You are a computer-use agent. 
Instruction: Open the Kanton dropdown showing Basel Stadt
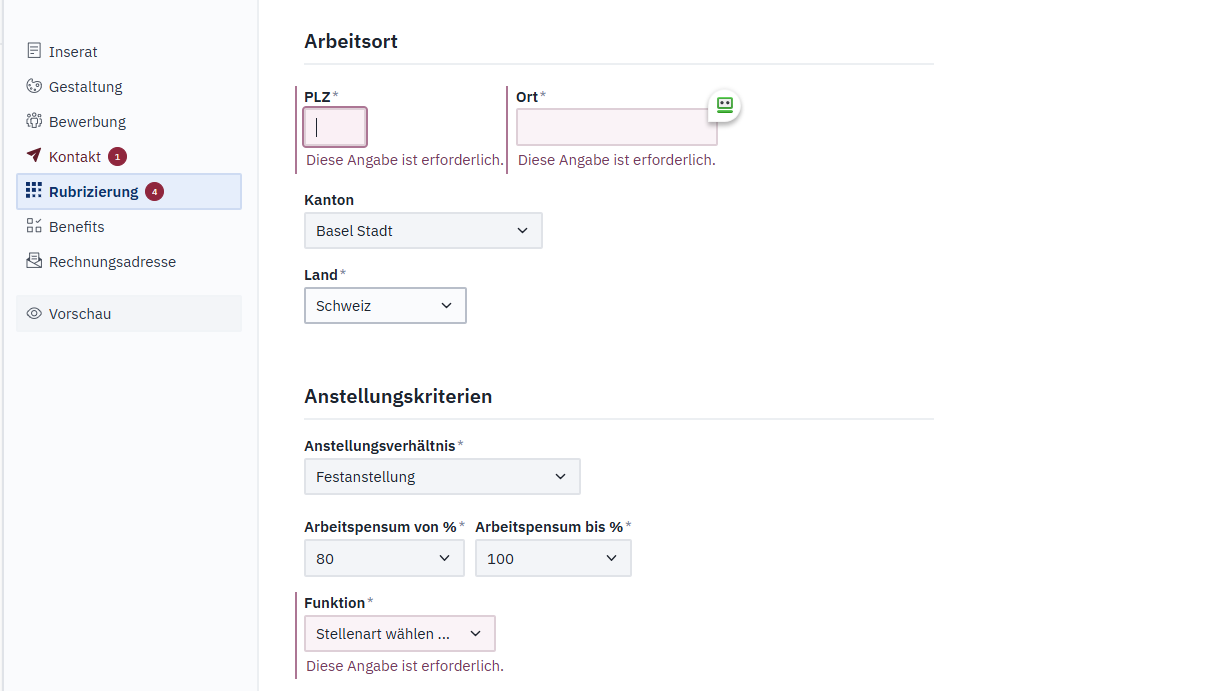point(423,230)
